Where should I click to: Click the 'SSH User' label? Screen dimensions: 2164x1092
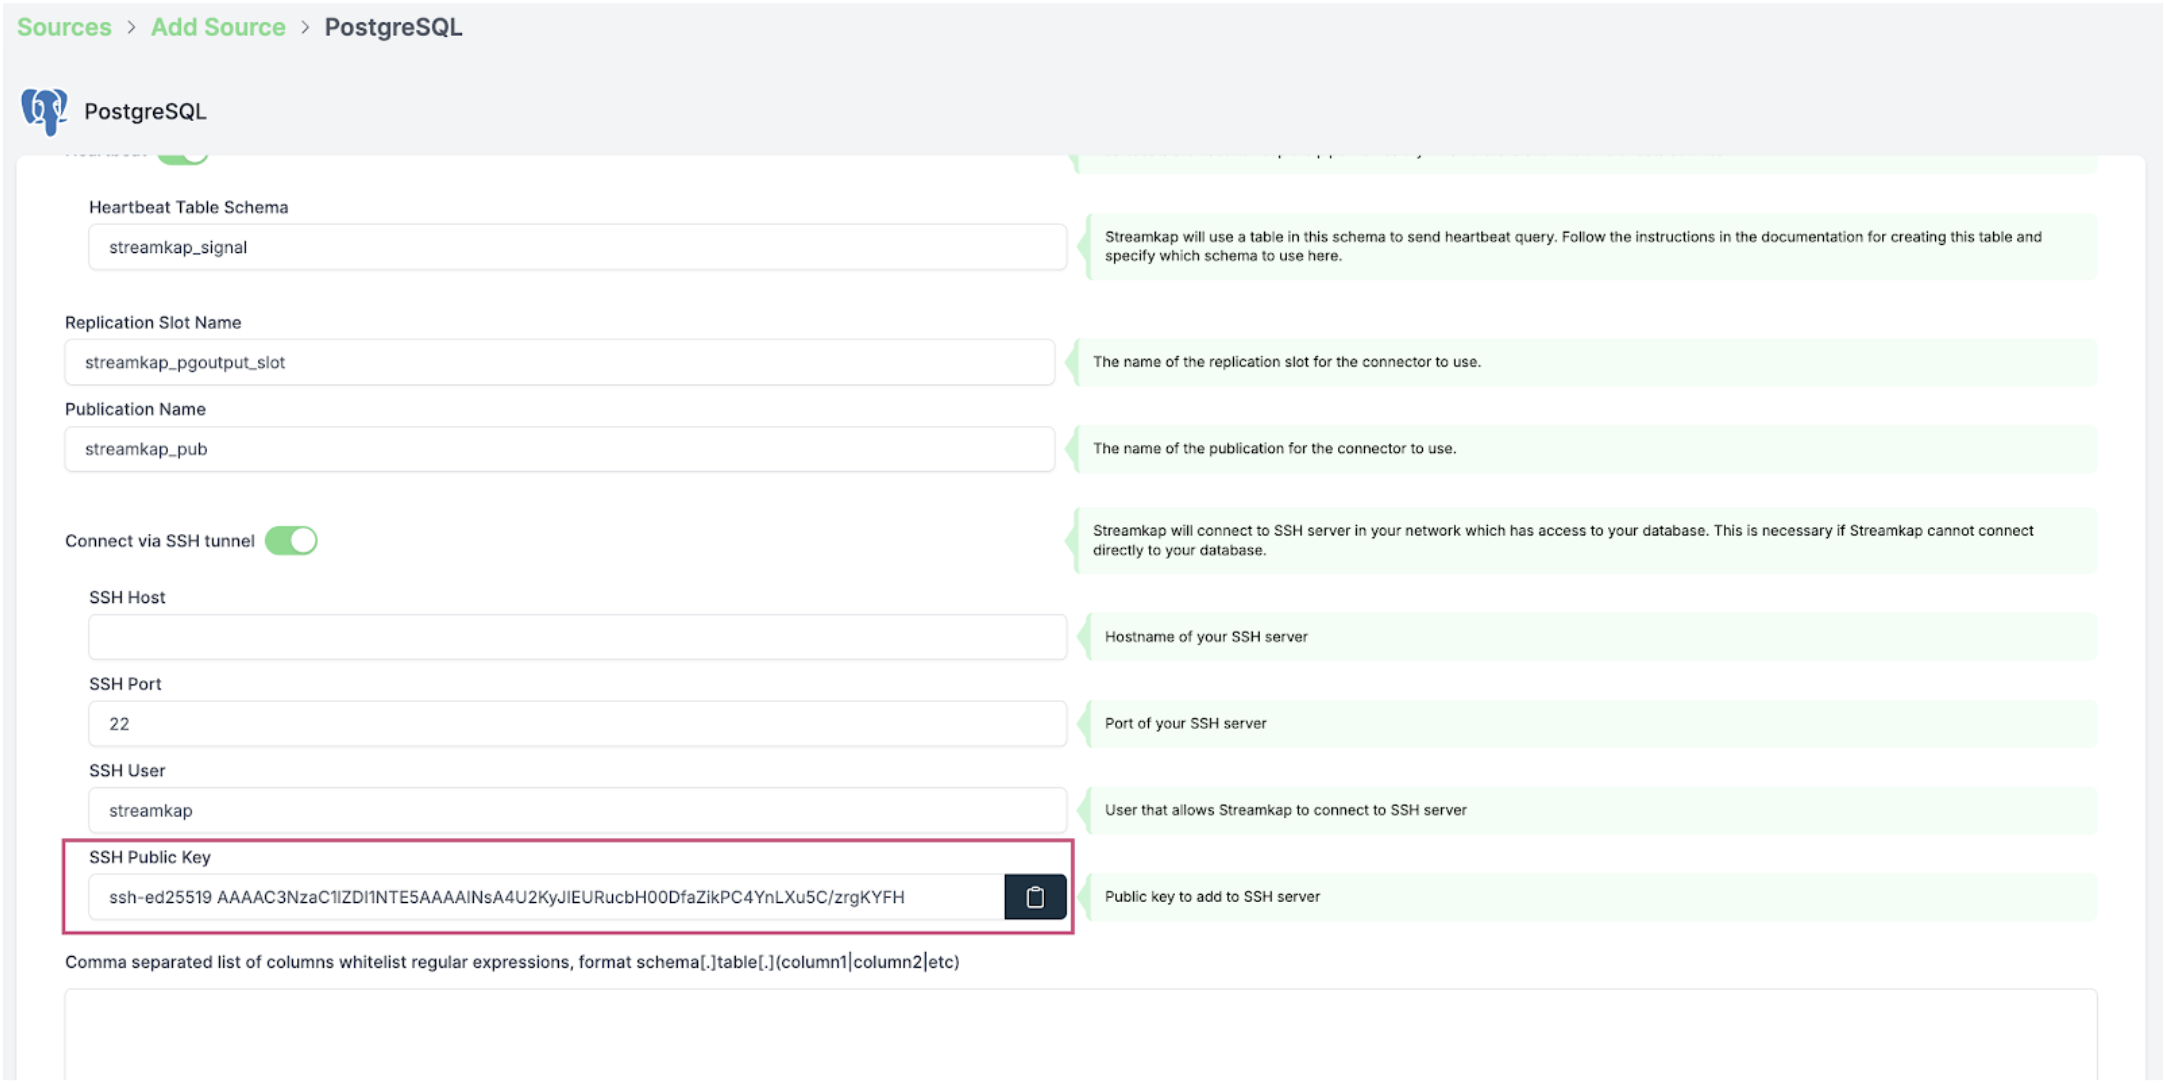pos(127,771)
